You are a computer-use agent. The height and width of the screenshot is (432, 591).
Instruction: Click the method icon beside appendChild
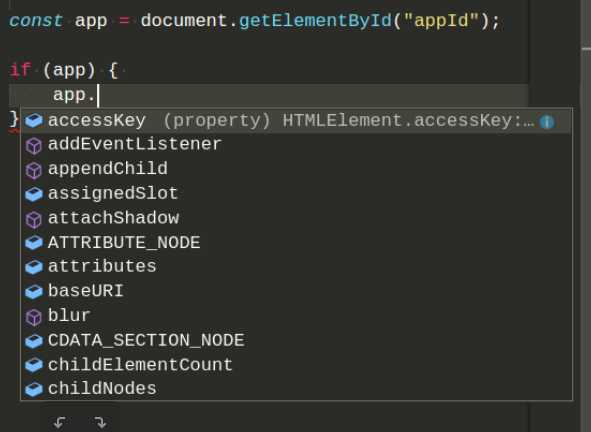34,170
